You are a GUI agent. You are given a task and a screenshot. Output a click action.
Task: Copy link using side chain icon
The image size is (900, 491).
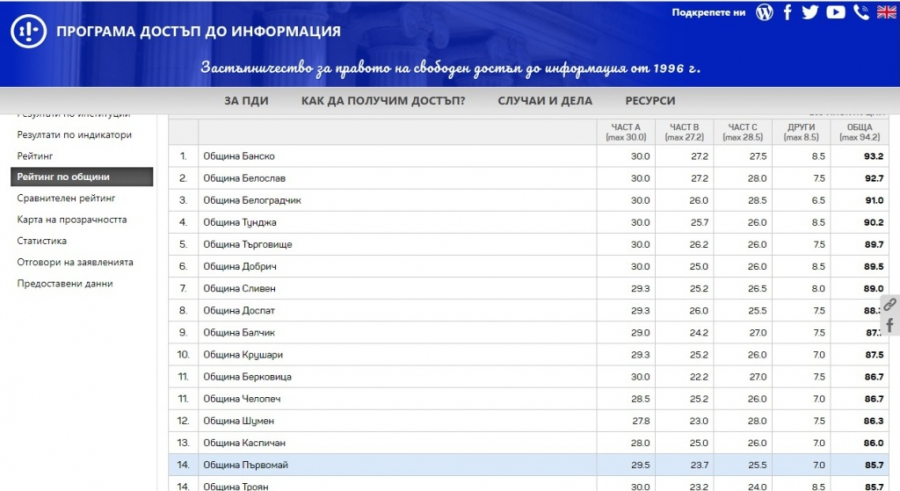tap(890, 304)
